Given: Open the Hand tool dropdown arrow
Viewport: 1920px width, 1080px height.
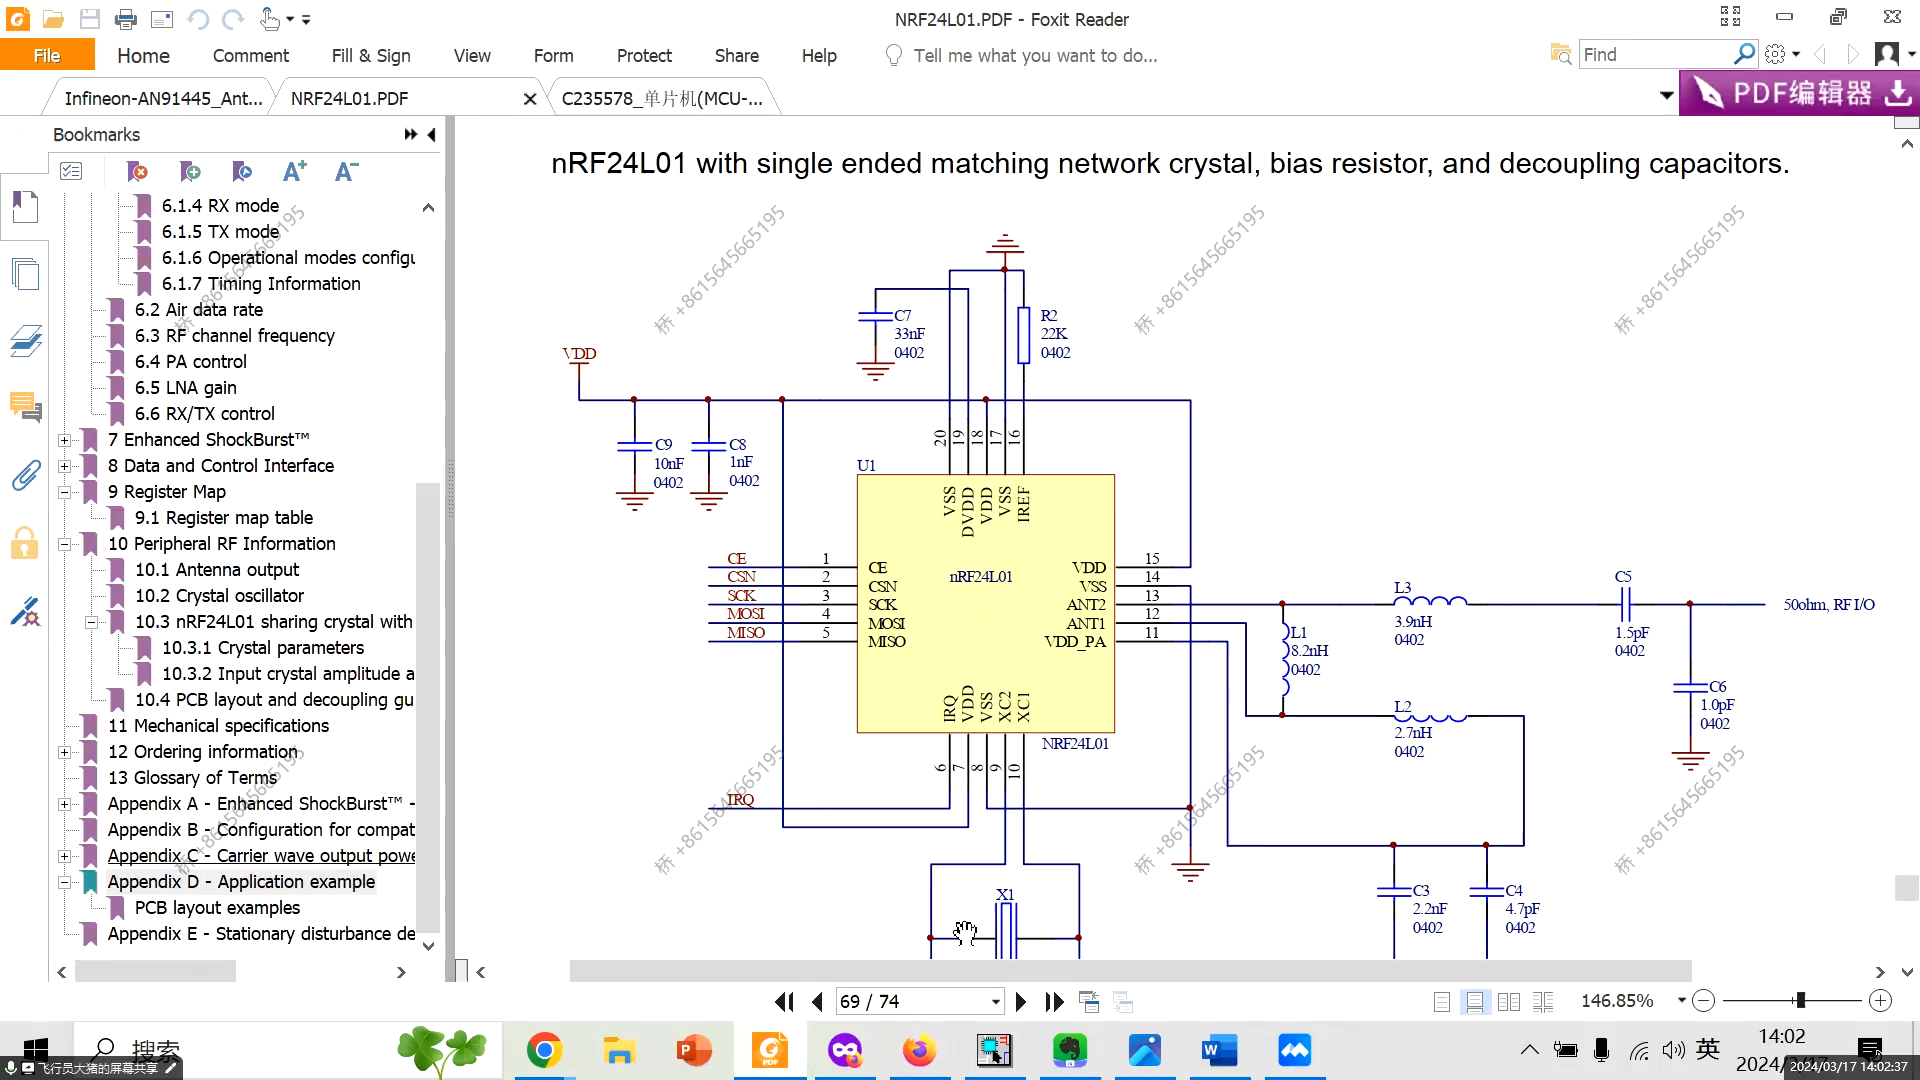Looking at the screenshot, I should 290,19.
